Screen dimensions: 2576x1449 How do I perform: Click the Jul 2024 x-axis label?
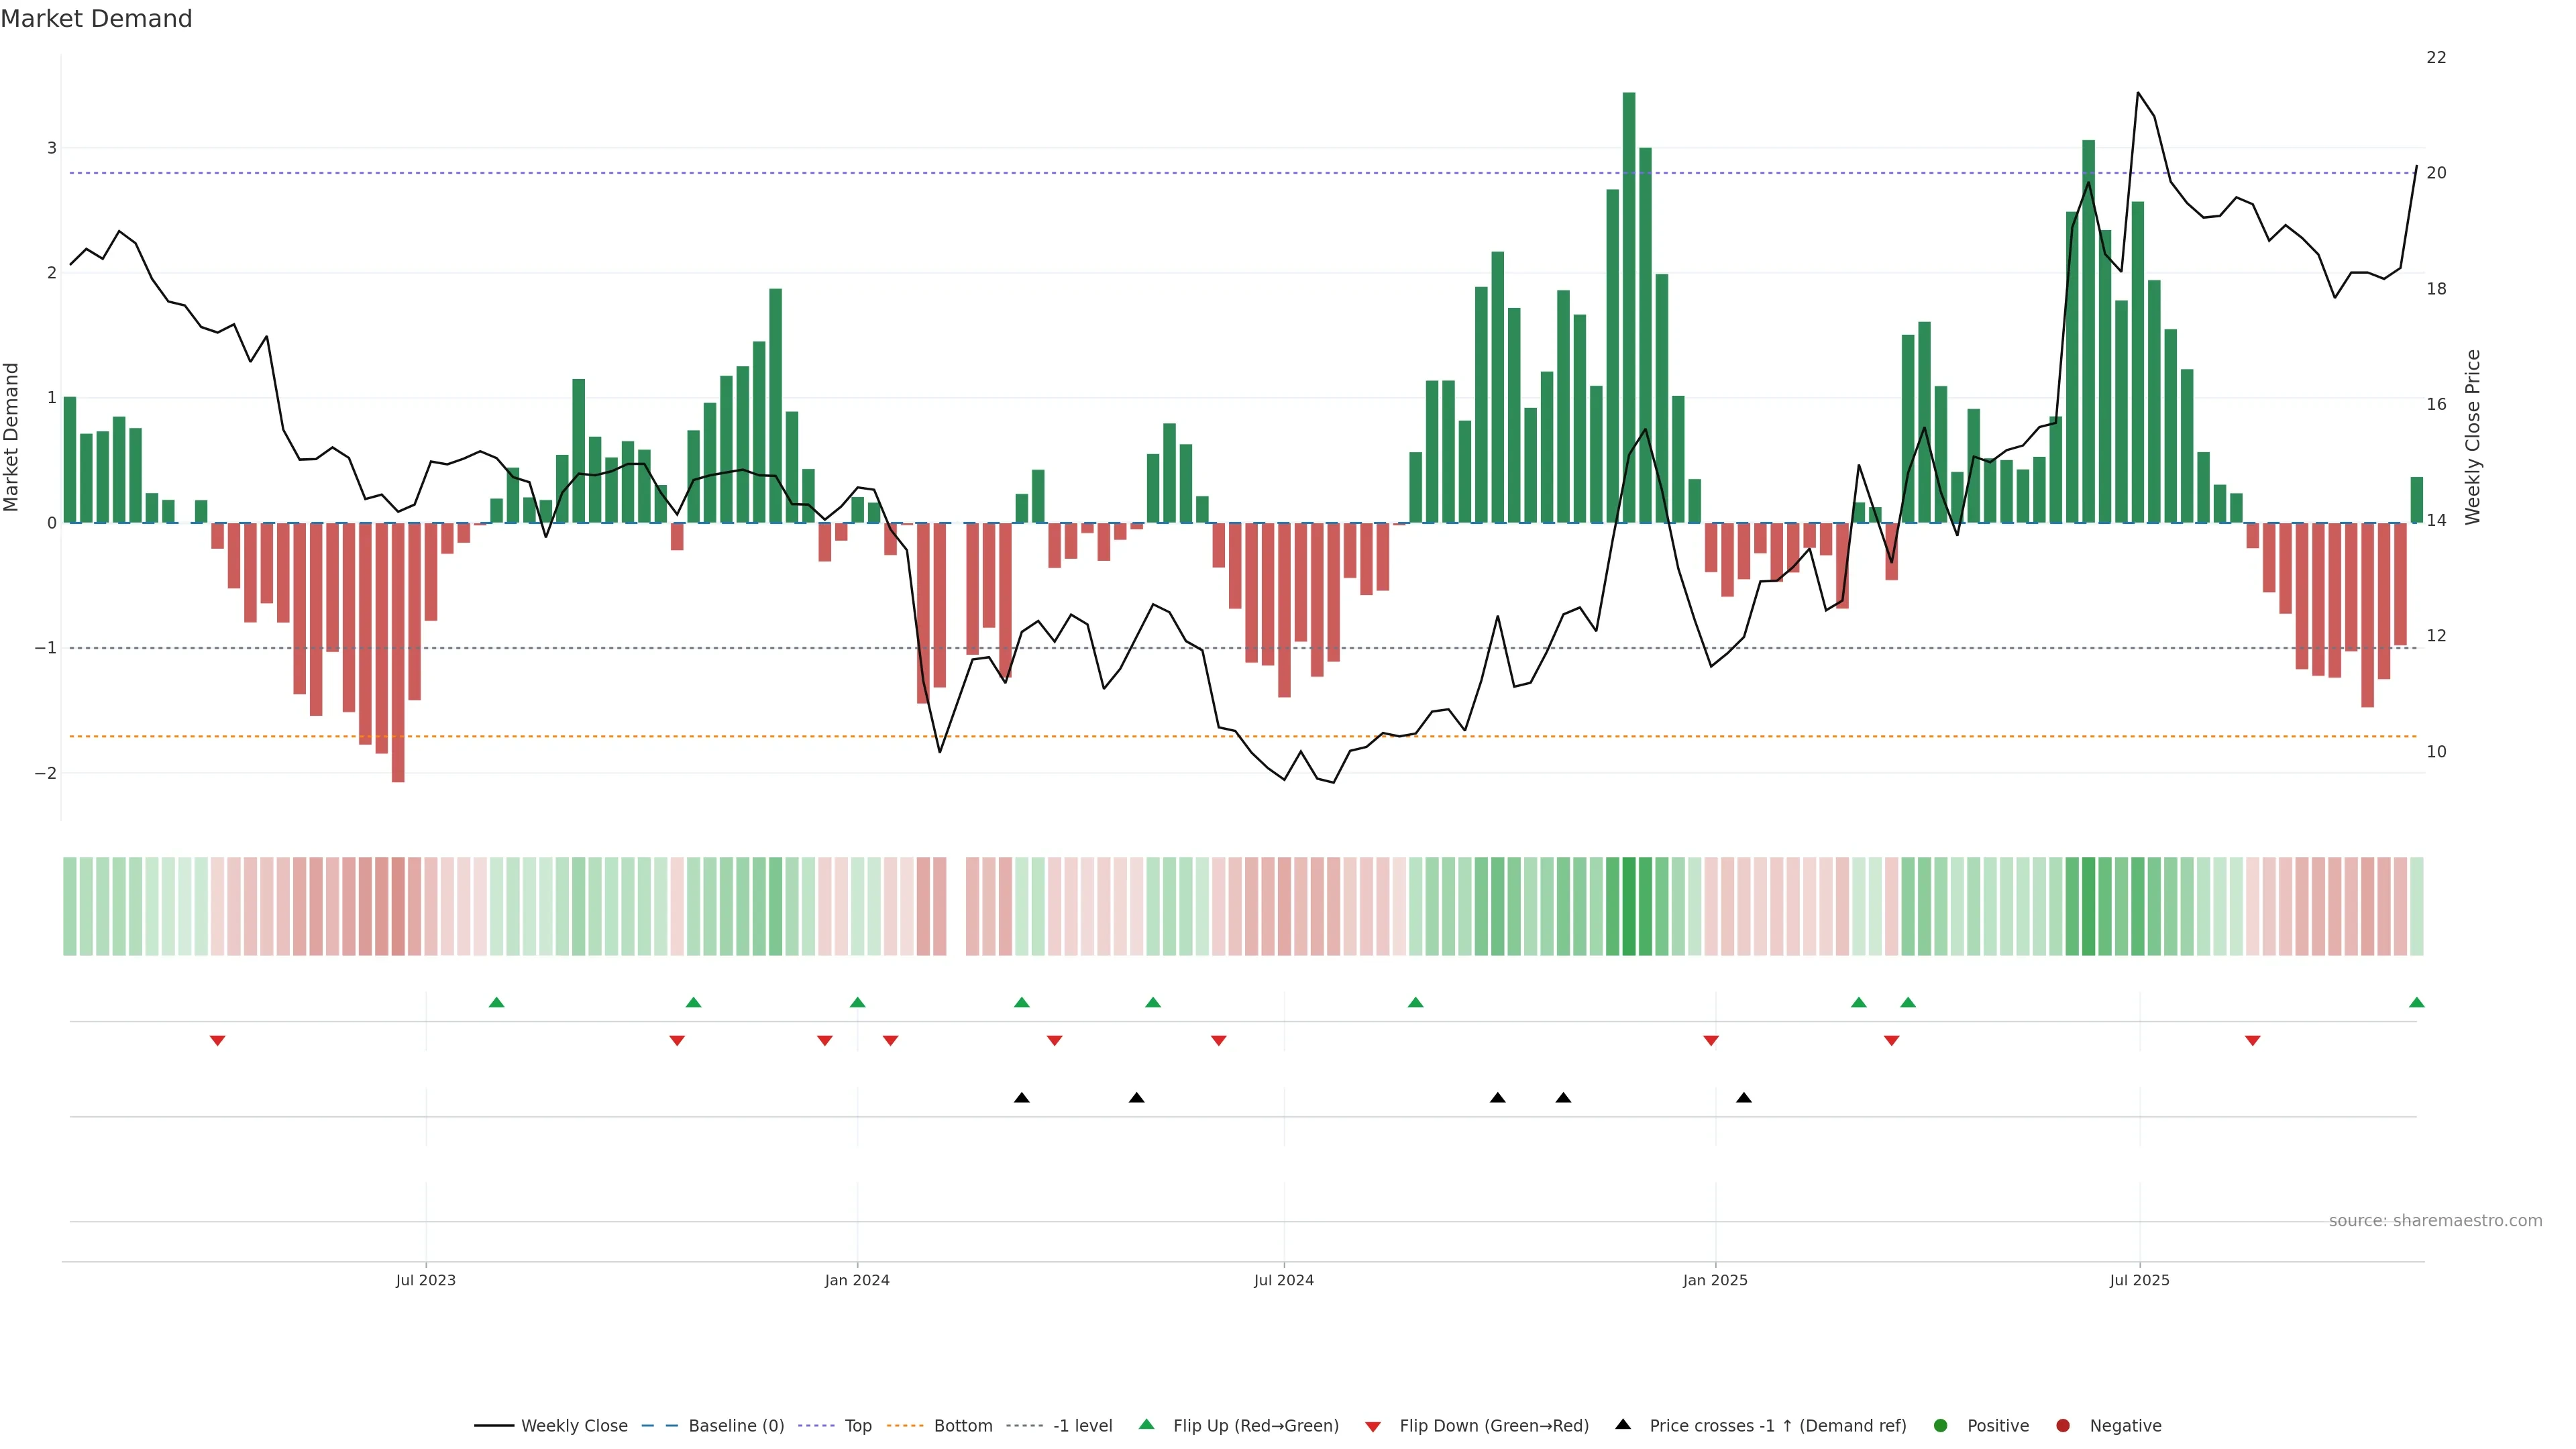click(1284, 1280)
